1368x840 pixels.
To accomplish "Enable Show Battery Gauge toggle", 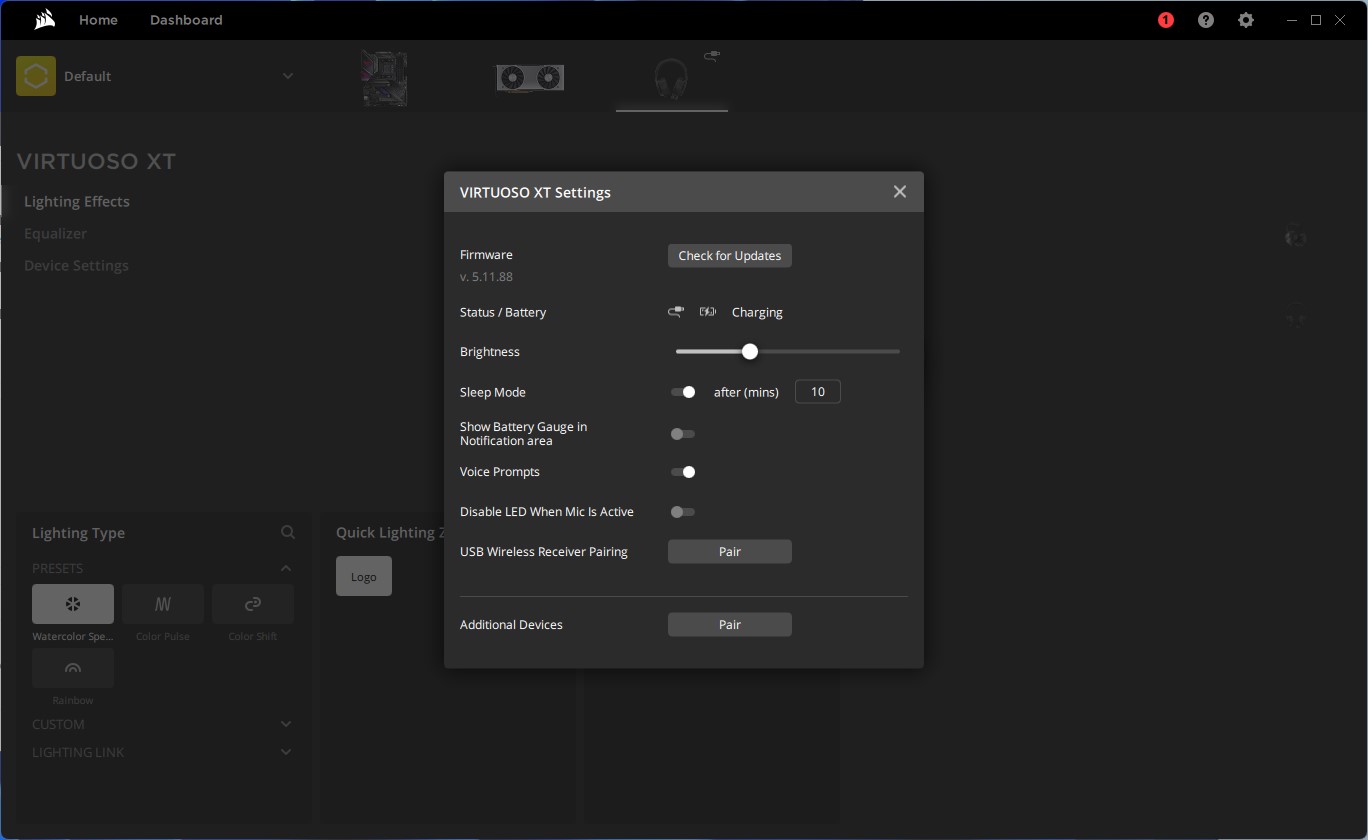I will click(683, 434).
